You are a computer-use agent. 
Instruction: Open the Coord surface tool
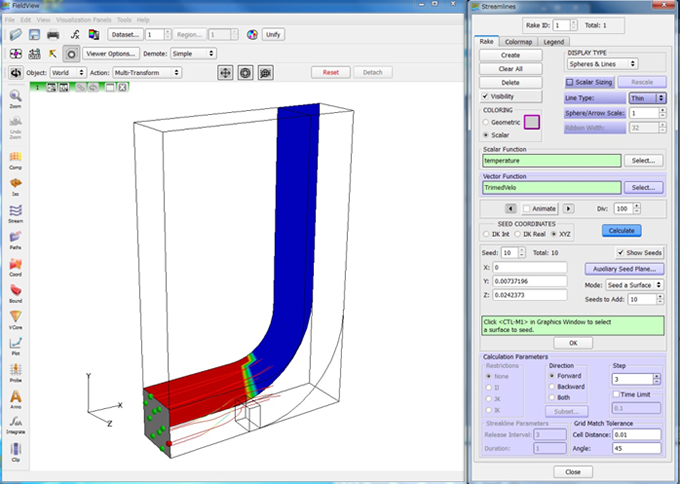point(16,264)
